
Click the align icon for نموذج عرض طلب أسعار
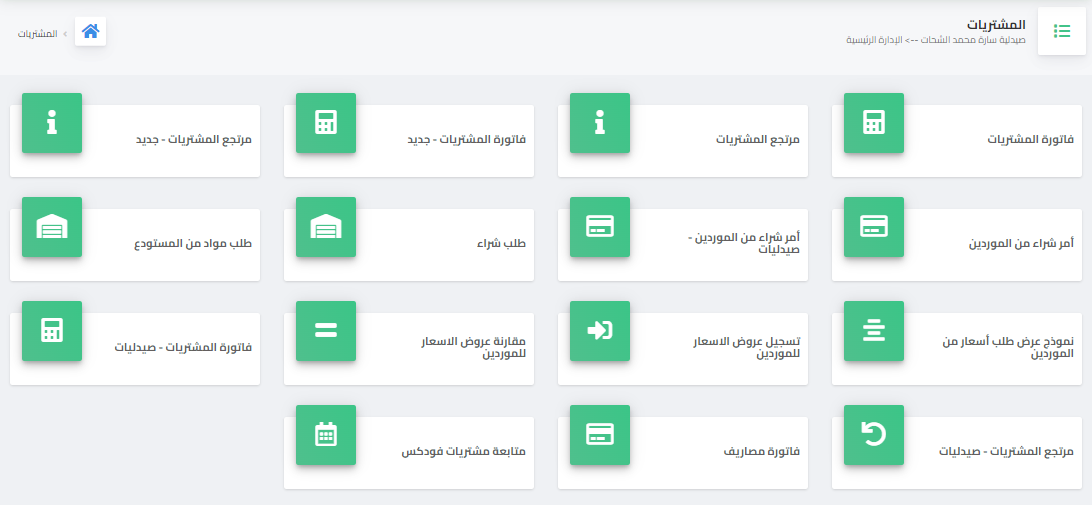pos(873,331)
